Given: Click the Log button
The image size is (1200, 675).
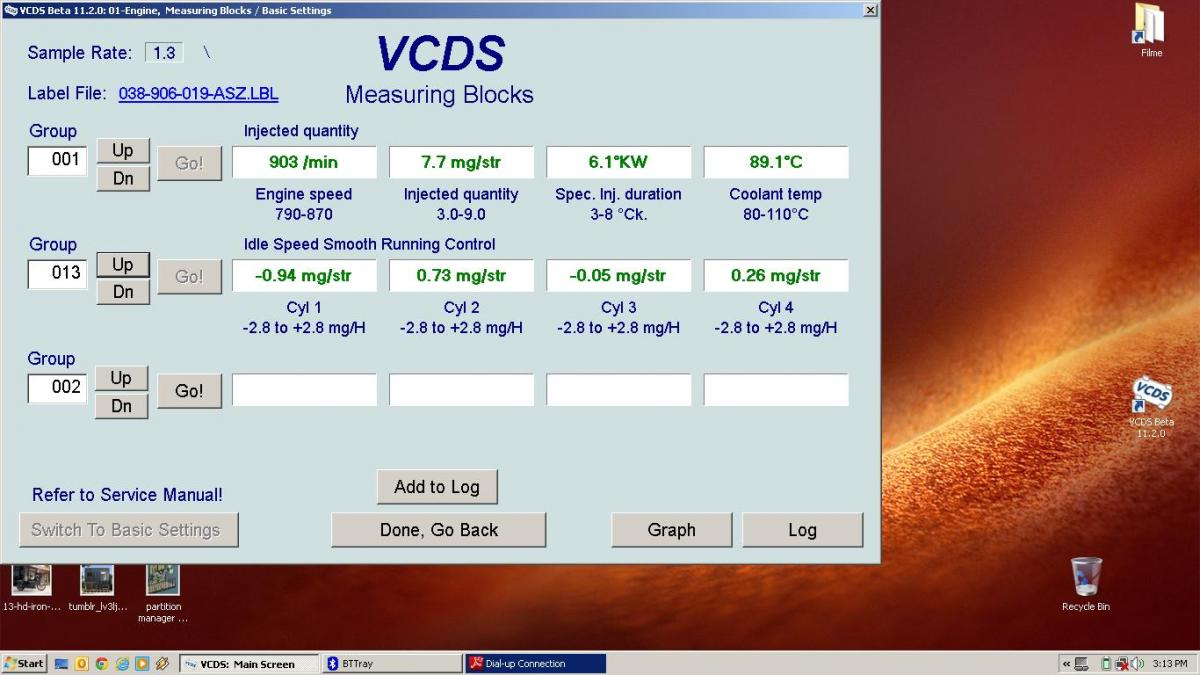Looking at the screenshot, I should [802, 530].
